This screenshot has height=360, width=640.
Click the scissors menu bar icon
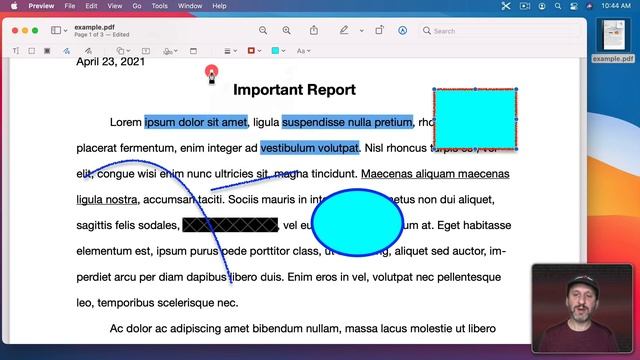point(506,6)
